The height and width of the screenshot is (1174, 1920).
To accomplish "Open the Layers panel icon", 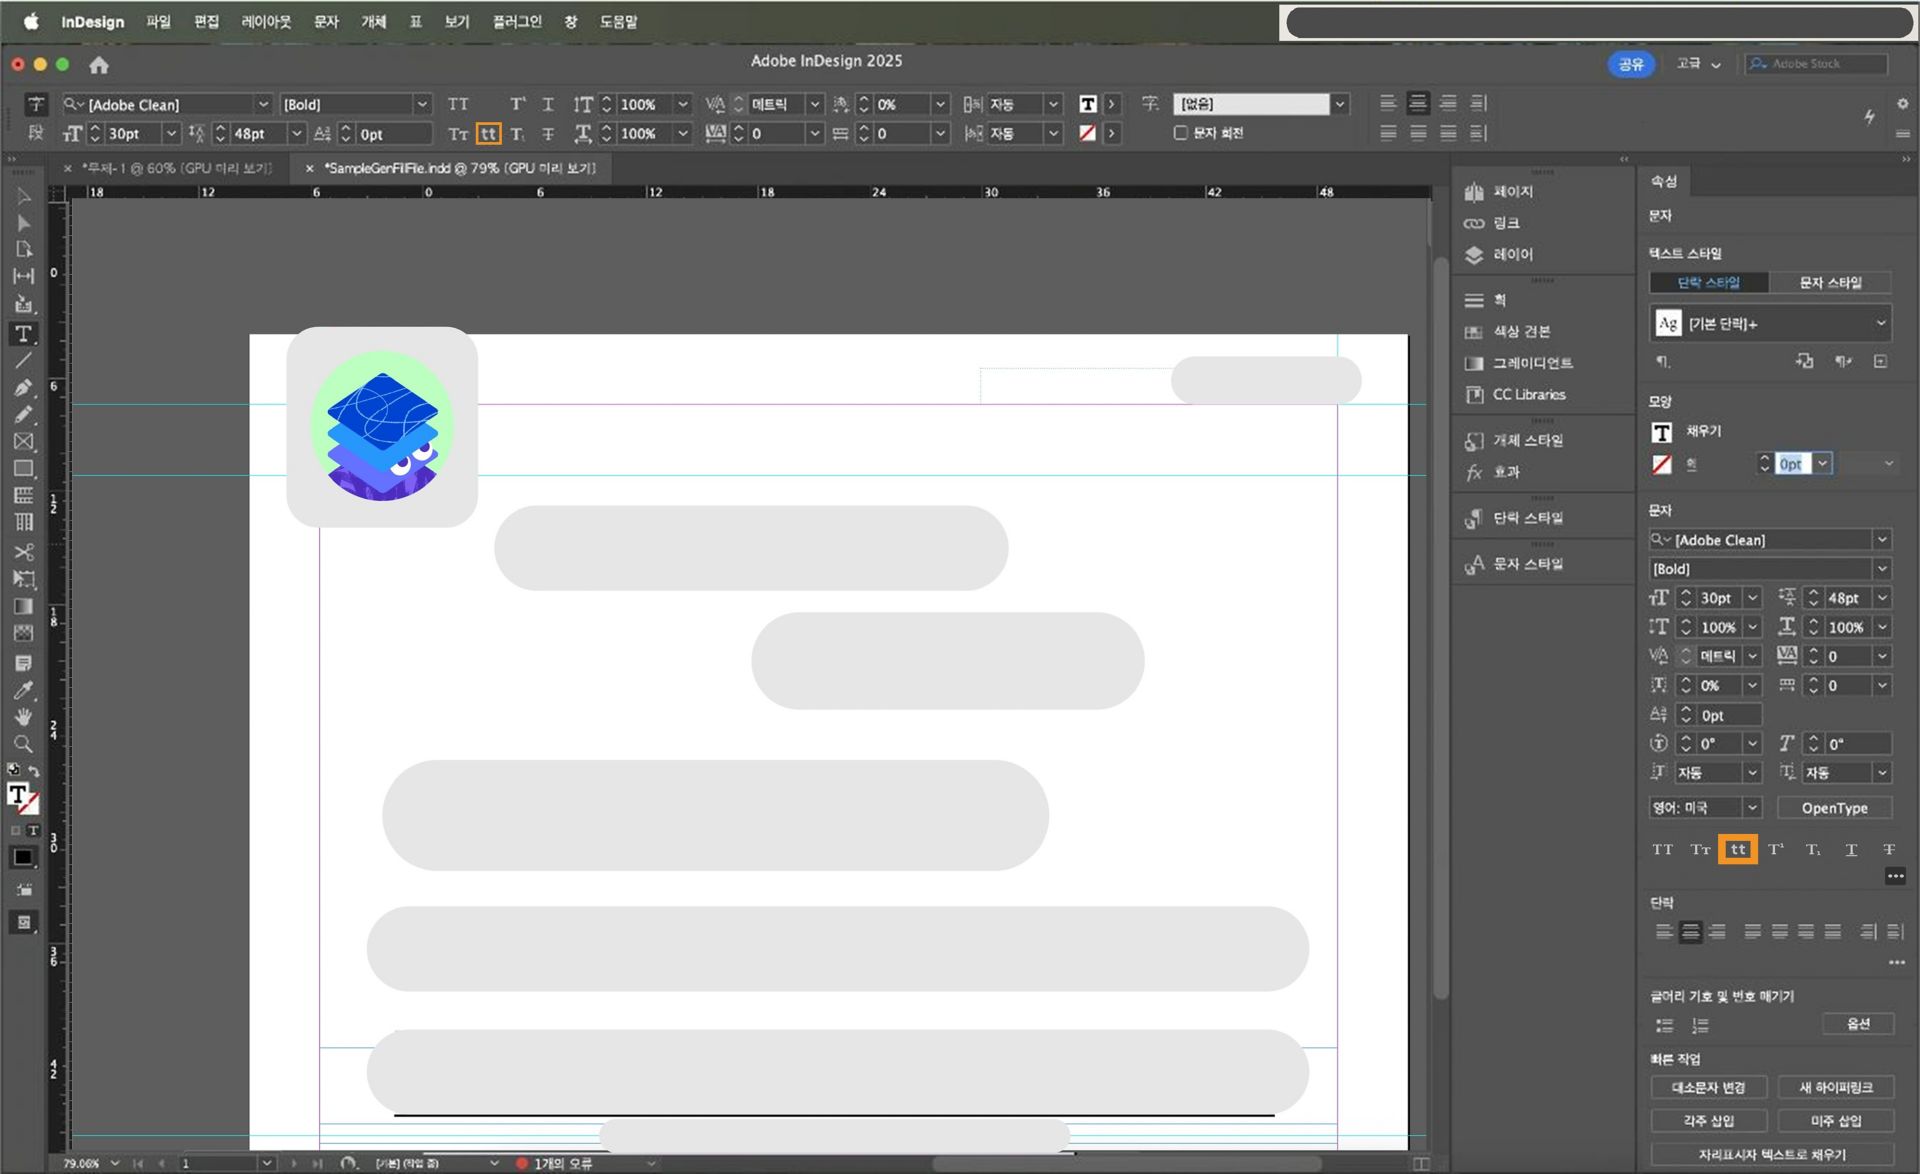I will [x=1474, y=255].
